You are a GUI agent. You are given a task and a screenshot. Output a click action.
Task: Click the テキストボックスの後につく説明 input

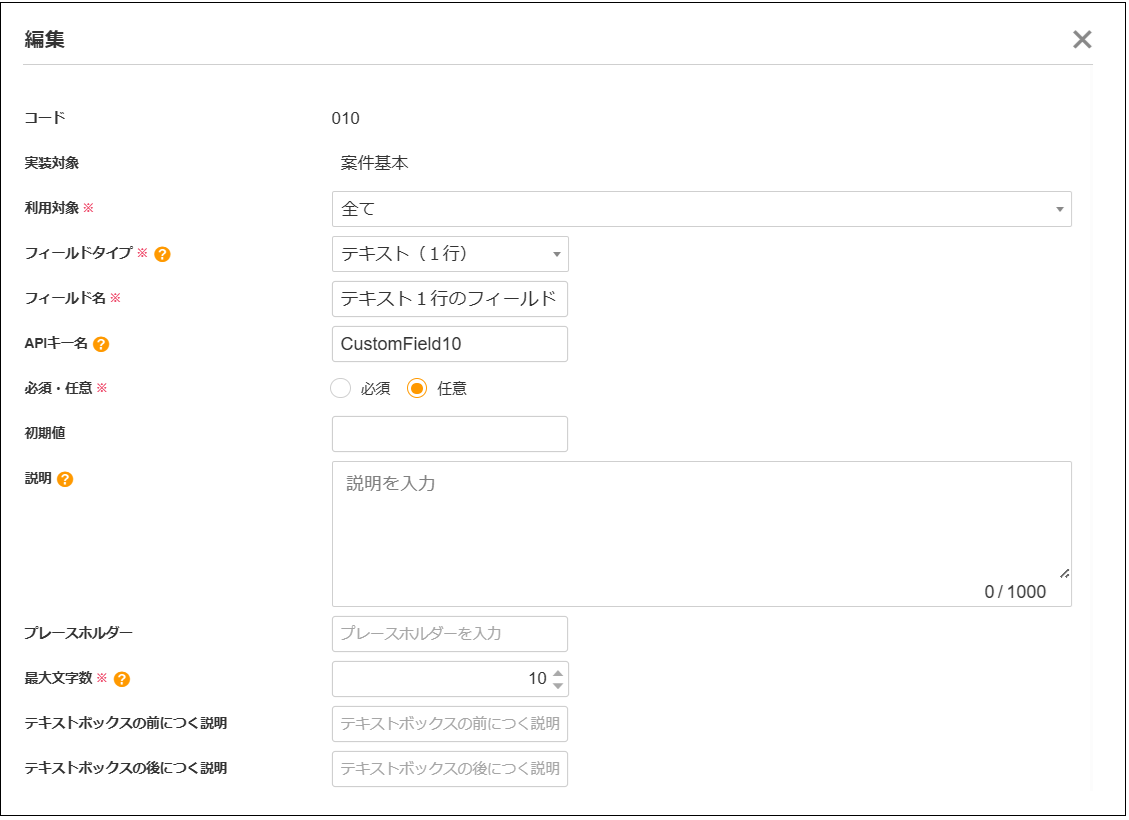450,769
